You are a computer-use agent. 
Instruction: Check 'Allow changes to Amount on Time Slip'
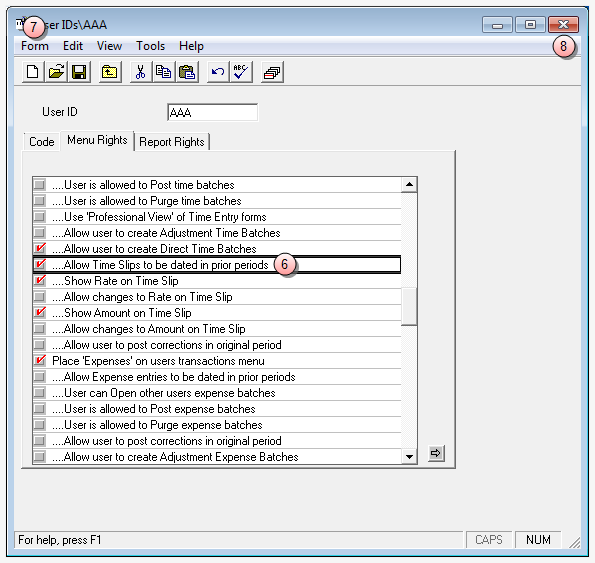click(x=39, y=329)
